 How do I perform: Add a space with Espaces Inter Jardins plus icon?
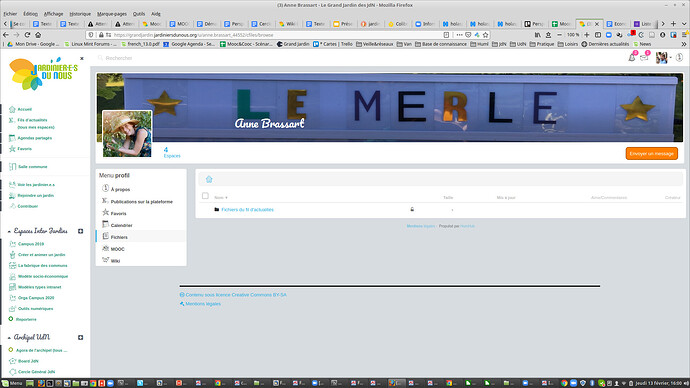(x=81, y=231)
